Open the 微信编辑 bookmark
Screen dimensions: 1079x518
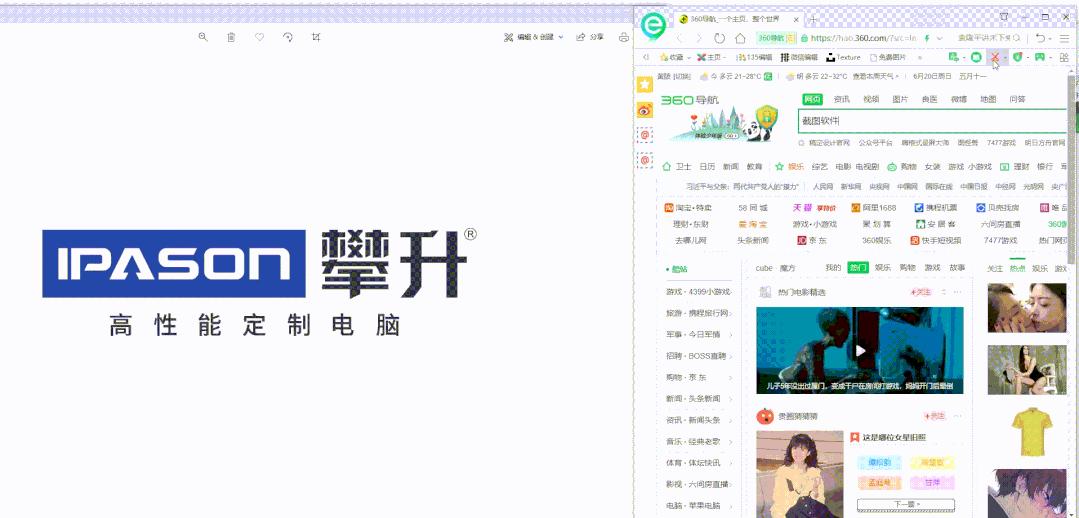pos(800,58)
